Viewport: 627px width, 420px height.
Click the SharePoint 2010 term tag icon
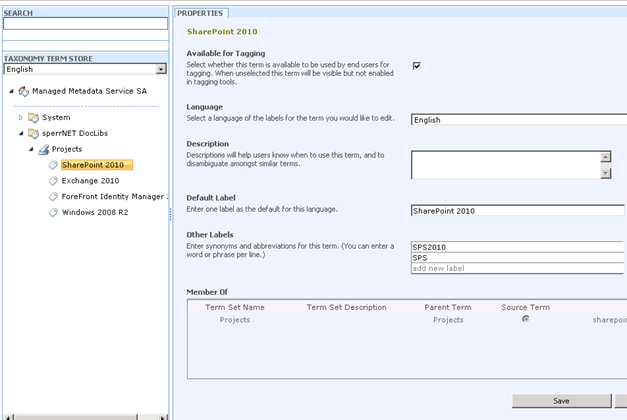coord(53,165)
